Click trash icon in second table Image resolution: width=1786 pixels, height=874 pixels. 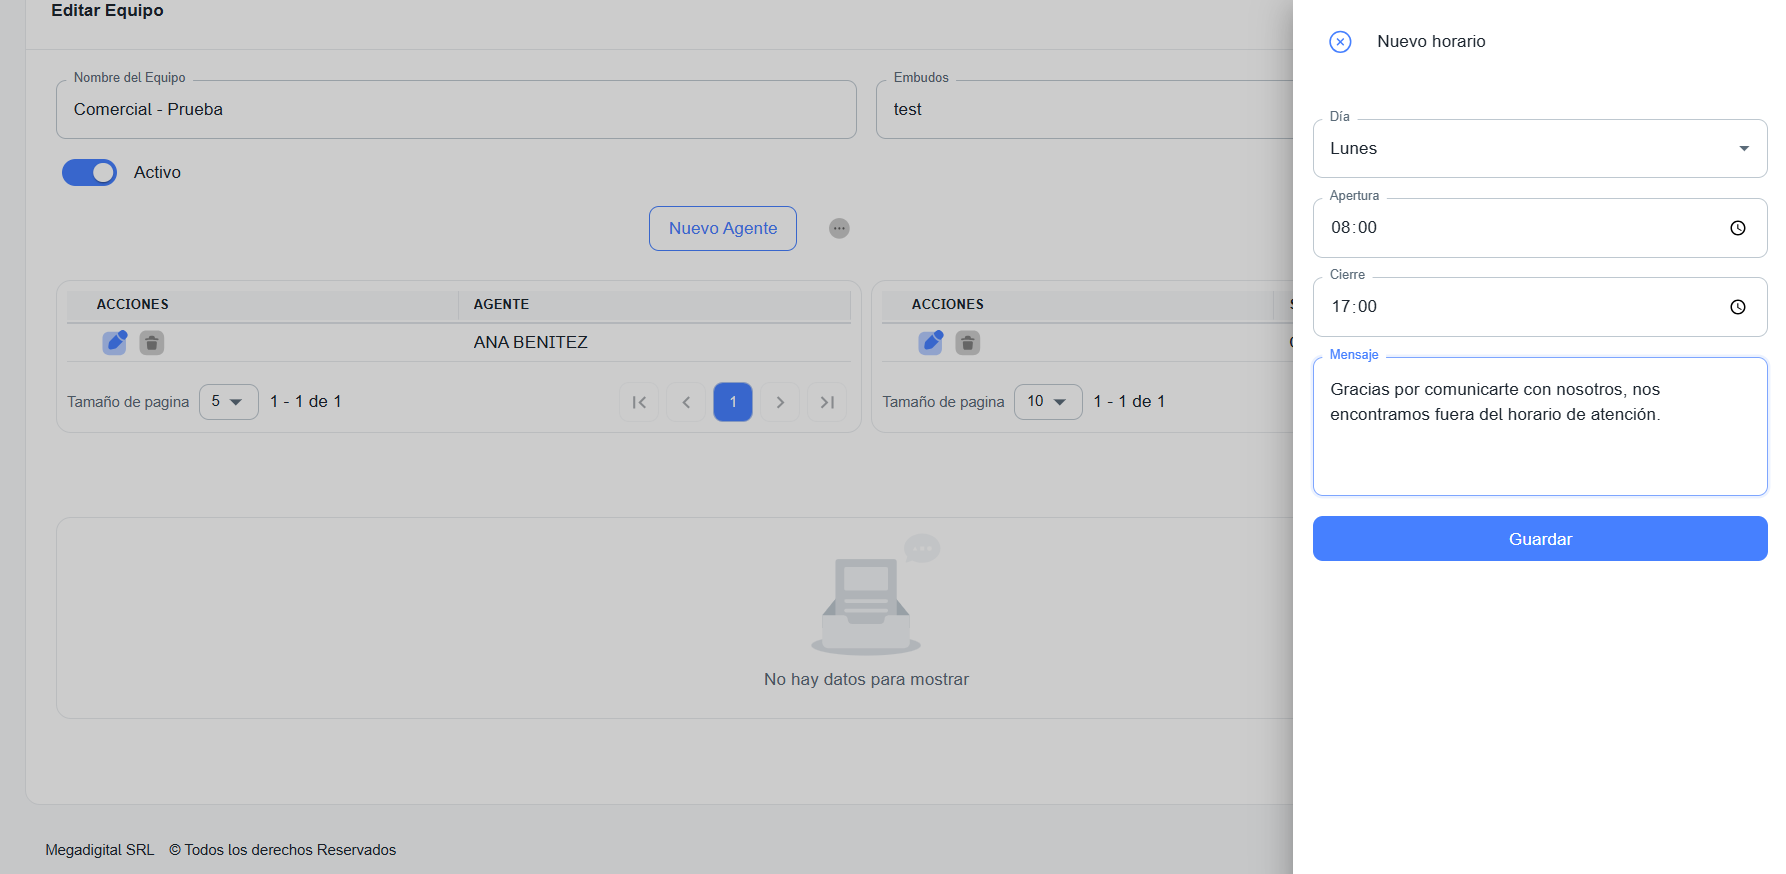point(967,343)
